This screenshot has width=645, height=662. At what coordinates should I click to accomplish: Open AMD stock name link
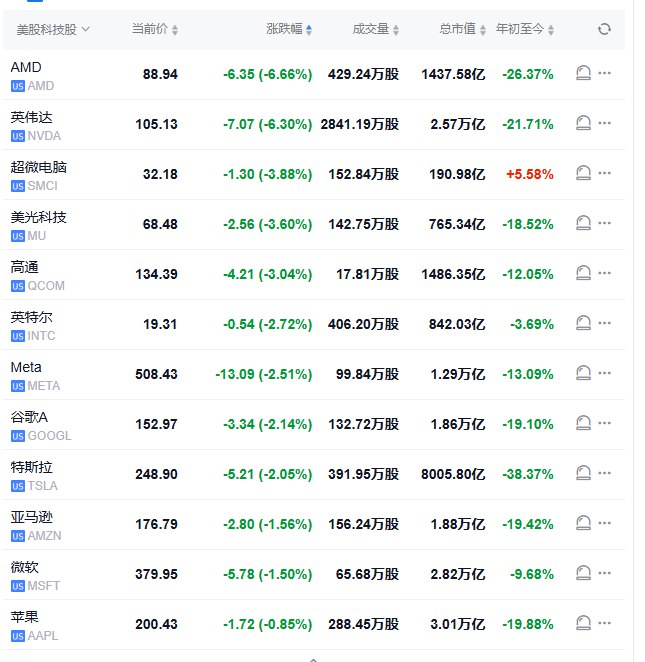(x=26, y=67)
